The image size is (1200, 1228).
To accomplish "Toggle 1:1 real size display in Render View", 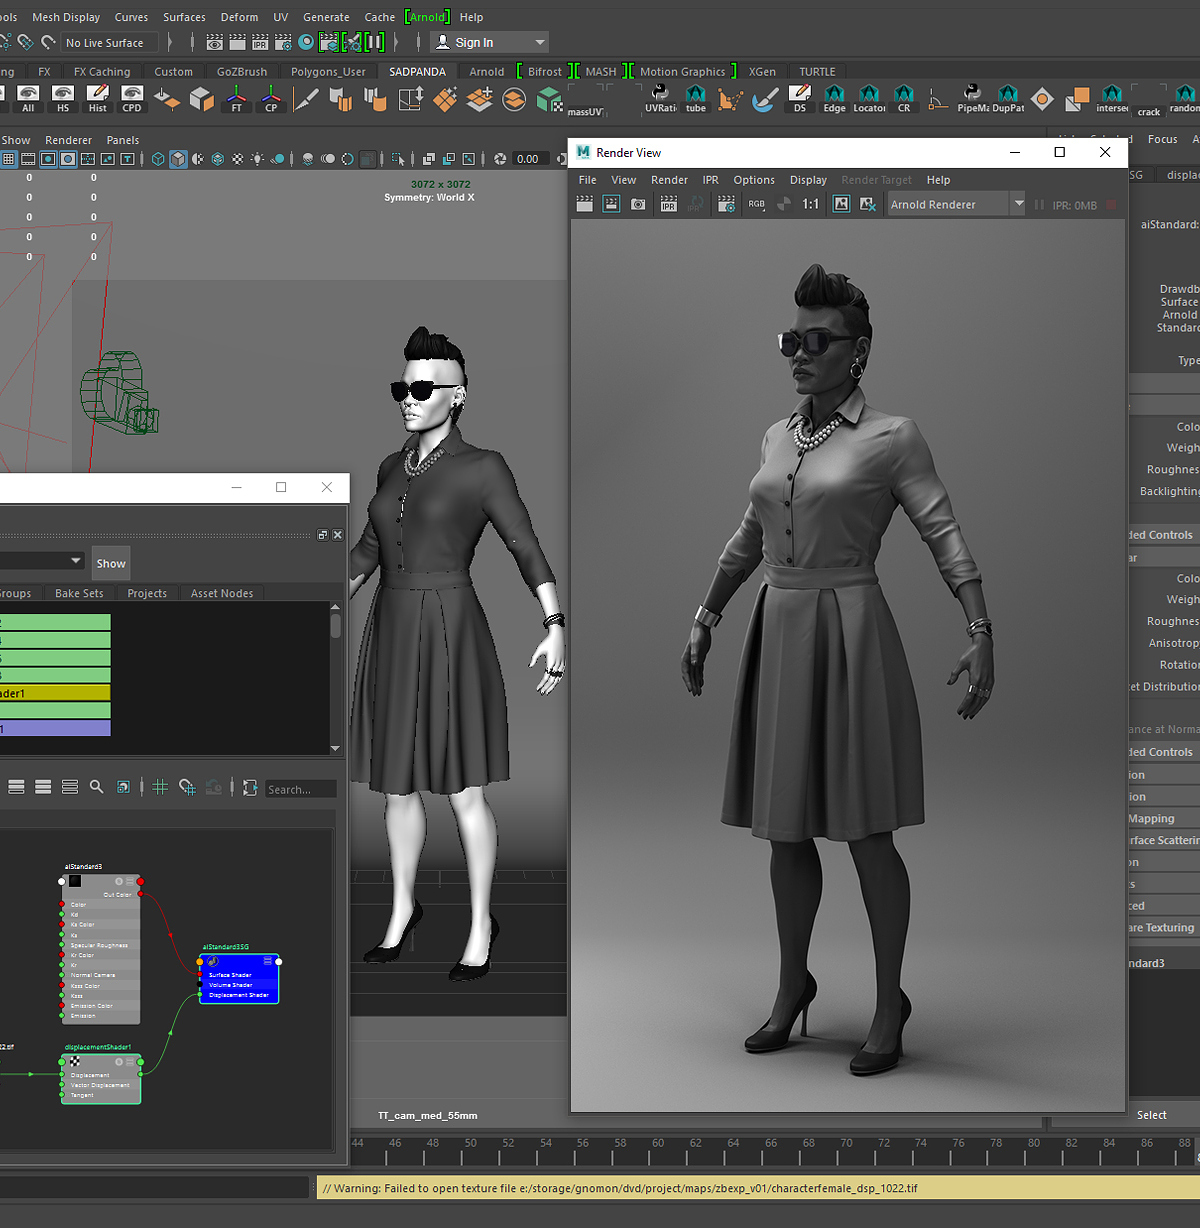I will tap(811, 204).
